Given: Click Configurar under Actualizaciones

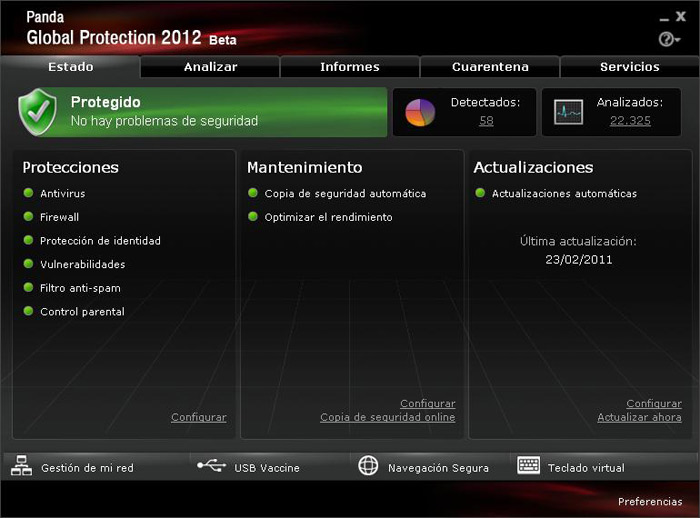Looking at the screenshot, I should coord(654,403).
